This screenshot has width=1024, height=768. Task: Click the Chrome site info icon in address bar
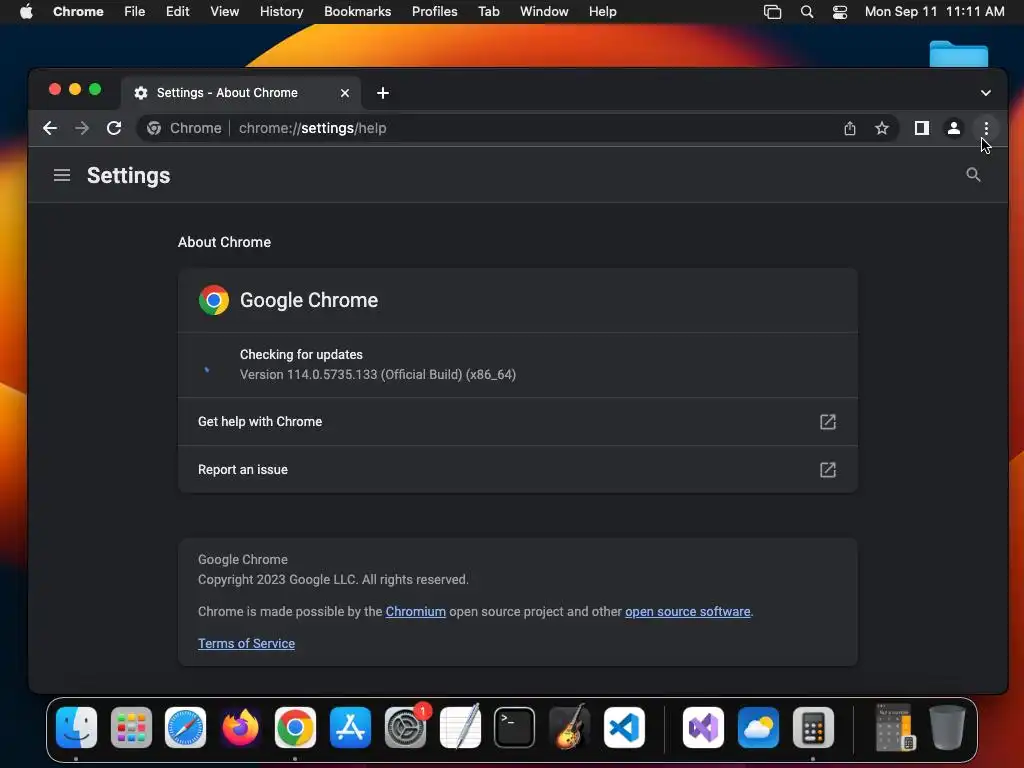154,128
